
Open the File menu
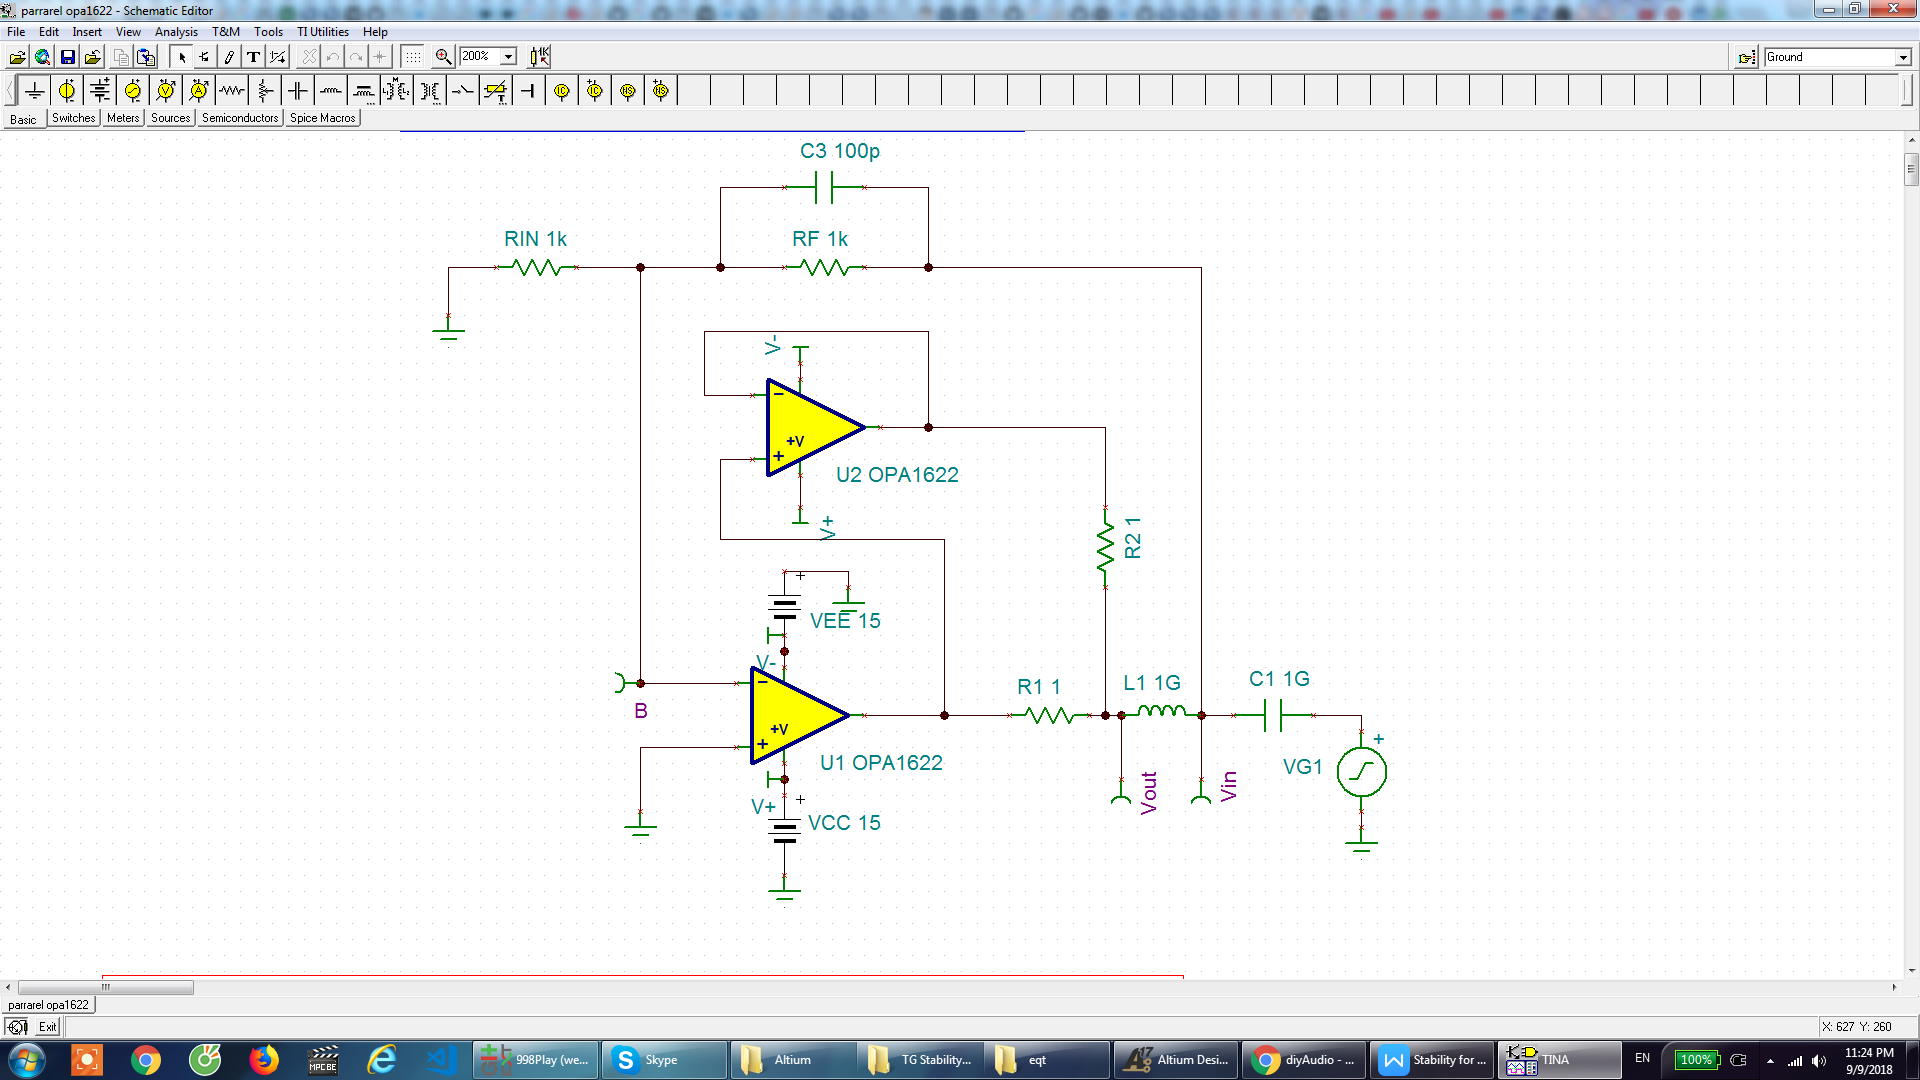(16, 32)
